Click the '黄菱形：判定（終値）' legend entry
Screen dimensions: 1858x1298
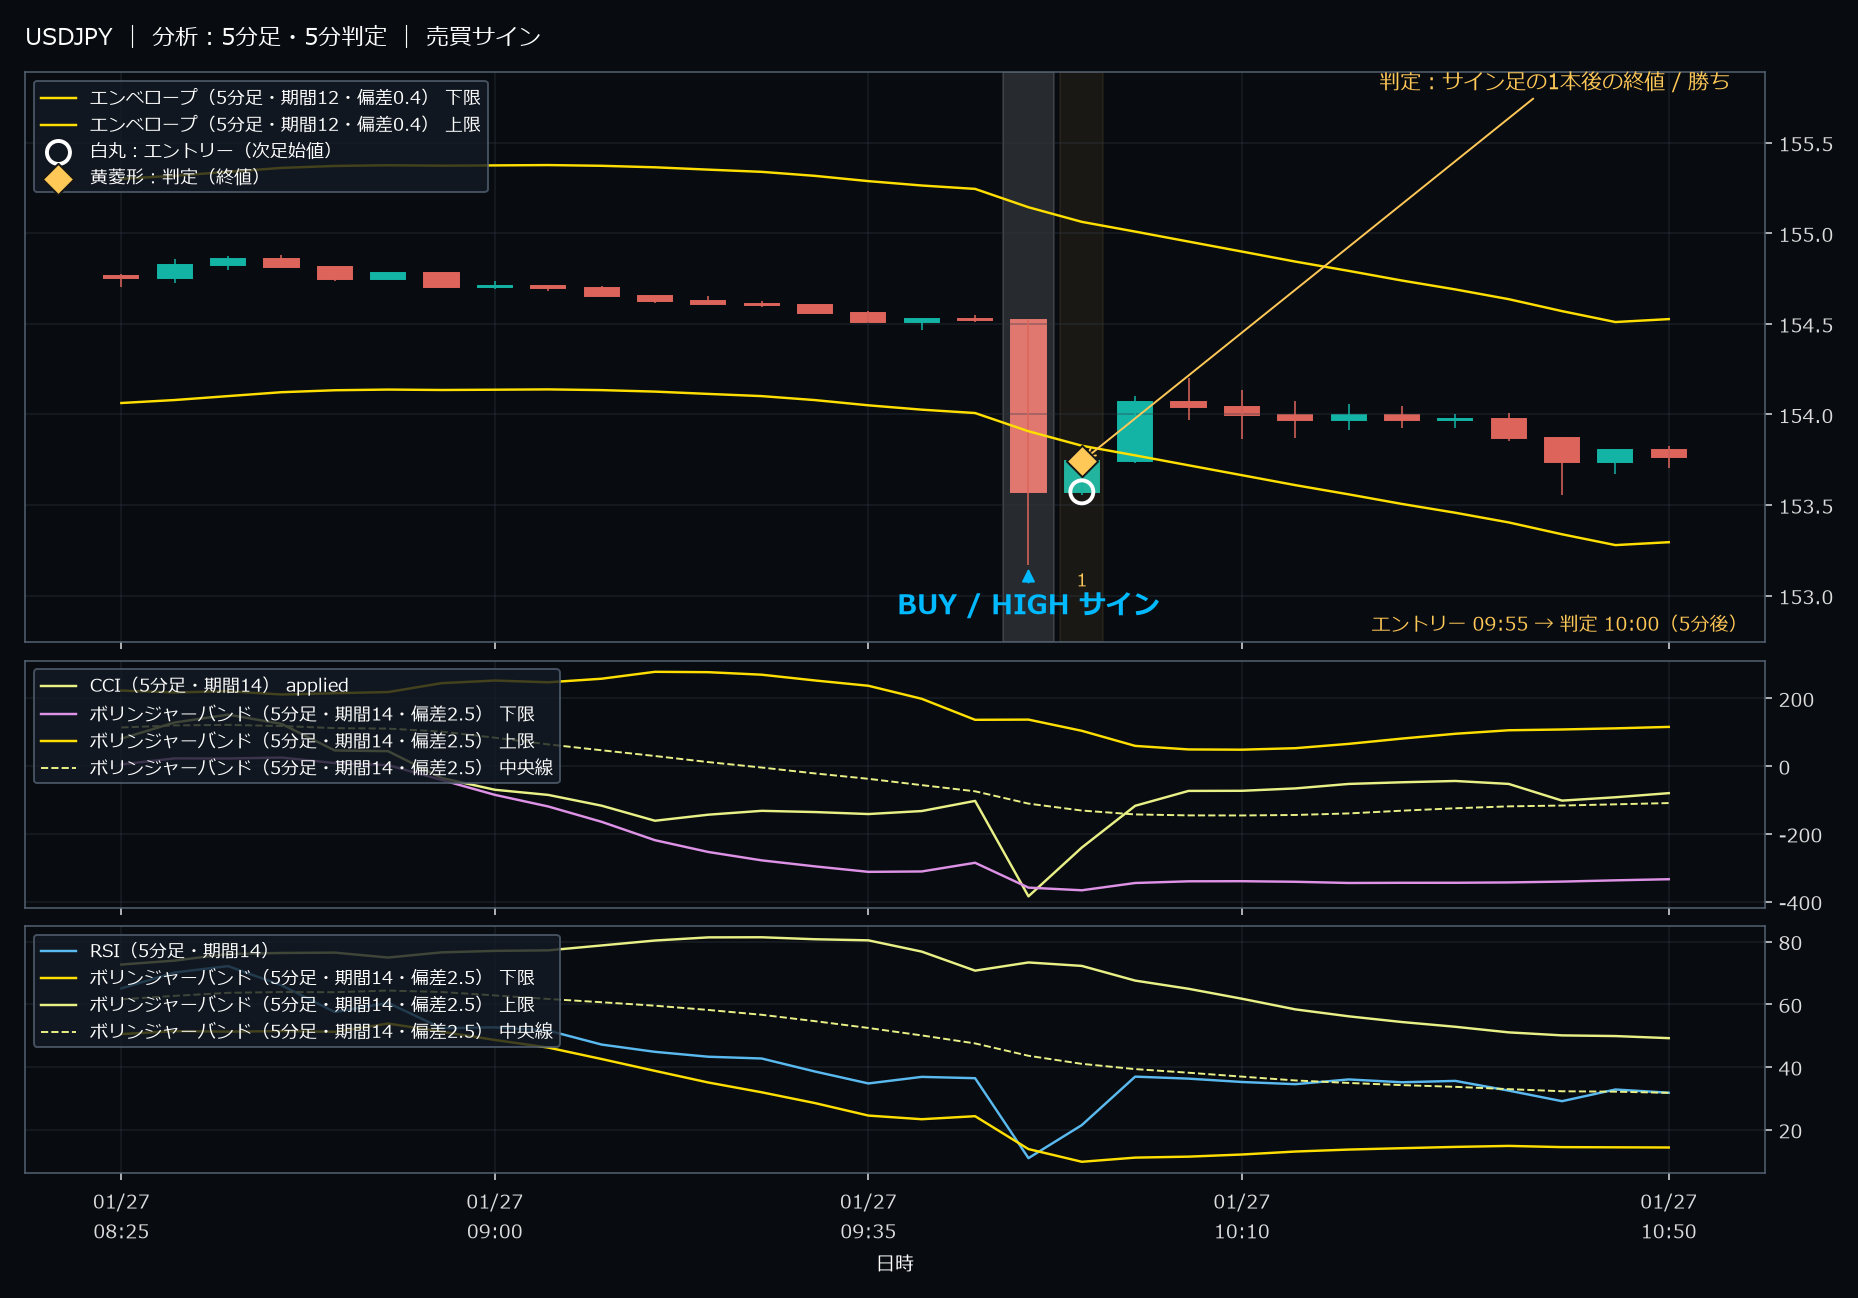coord(153,177)
